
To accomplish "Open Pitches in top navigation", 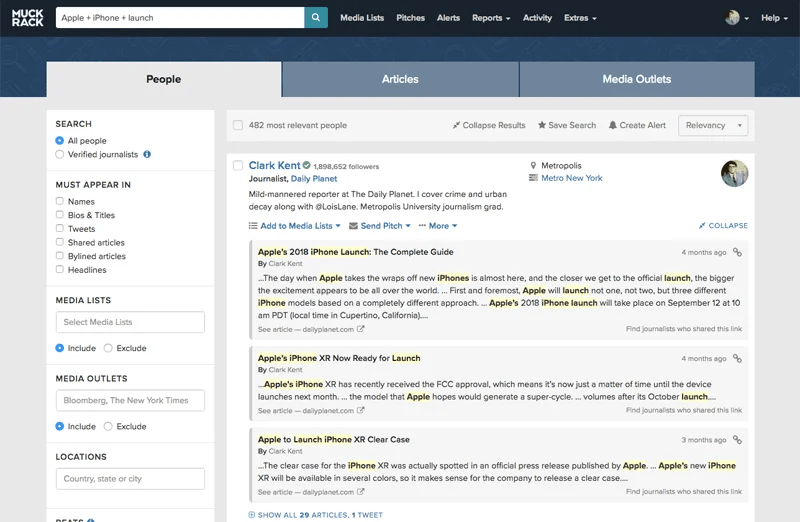I will 410,18.
